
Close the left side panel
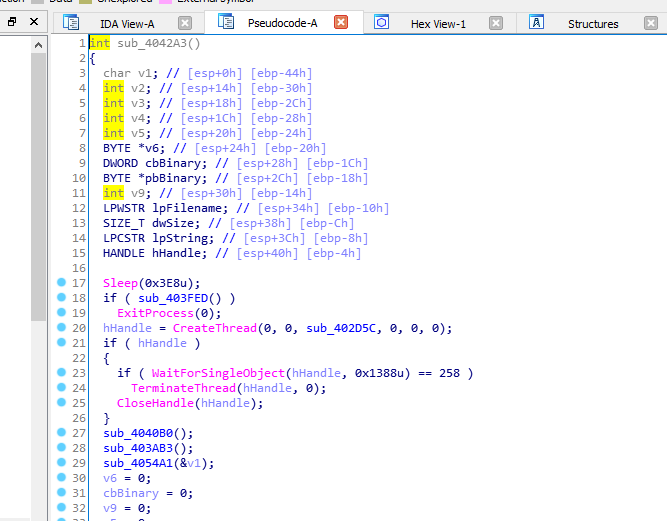pyautogui.click(x=34, y=22)
